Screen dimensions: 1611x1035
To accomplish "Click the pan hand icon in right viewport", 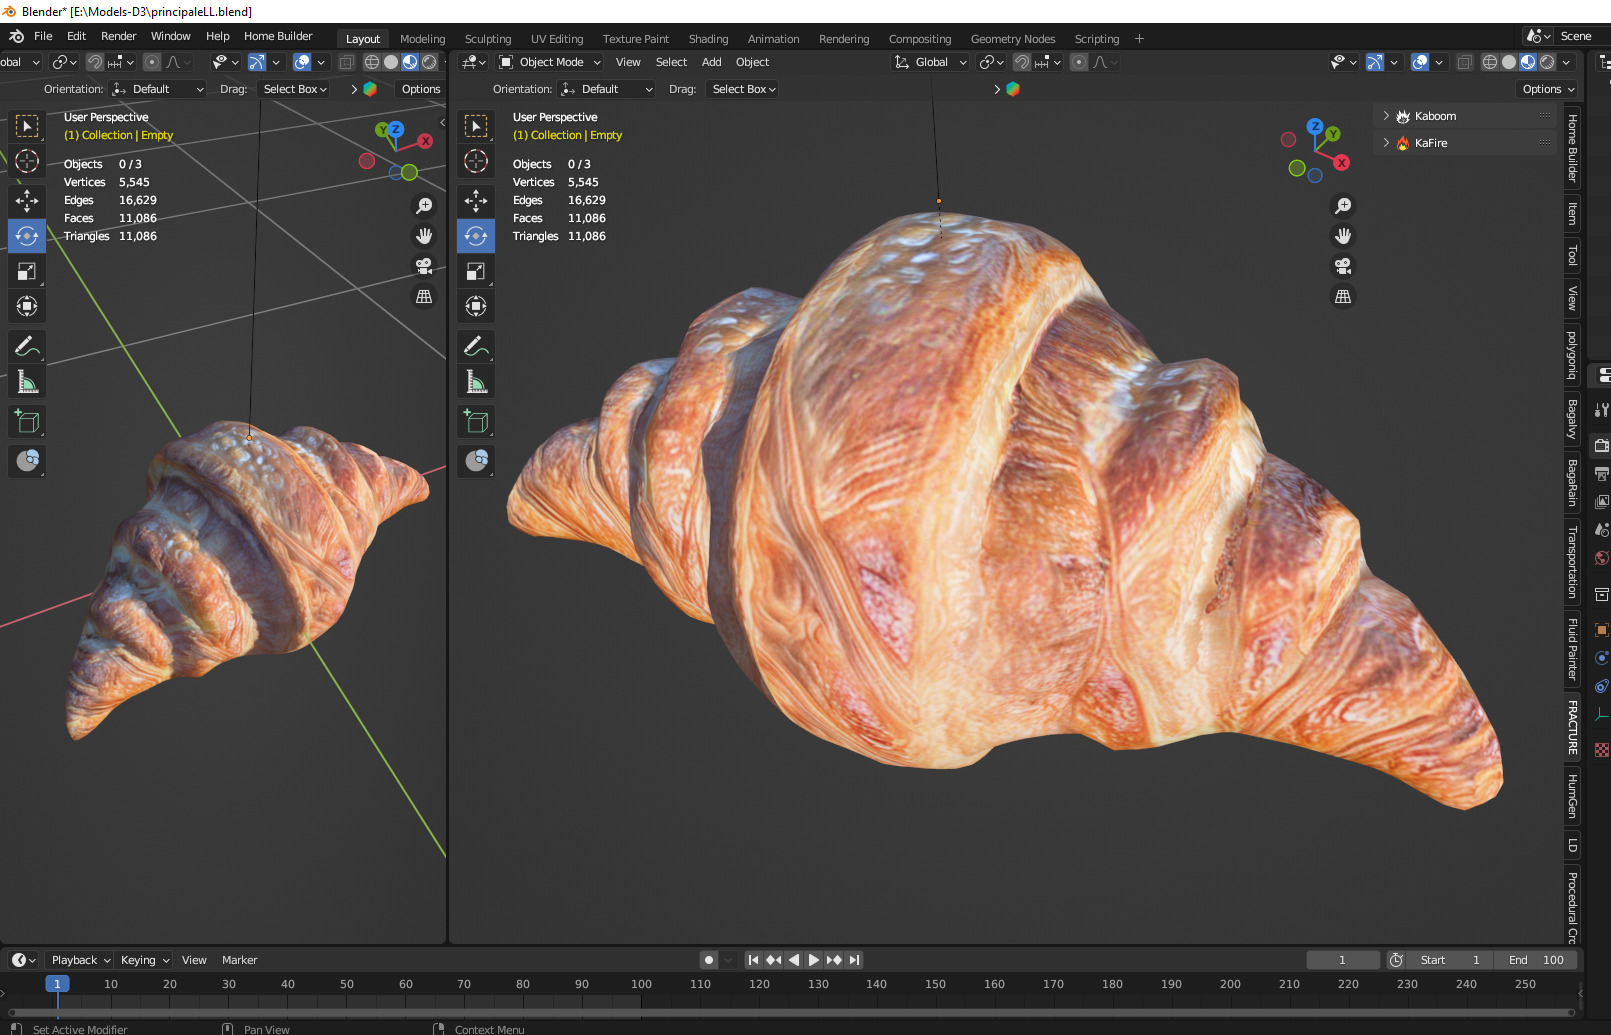I will [x=1343, y=236].
